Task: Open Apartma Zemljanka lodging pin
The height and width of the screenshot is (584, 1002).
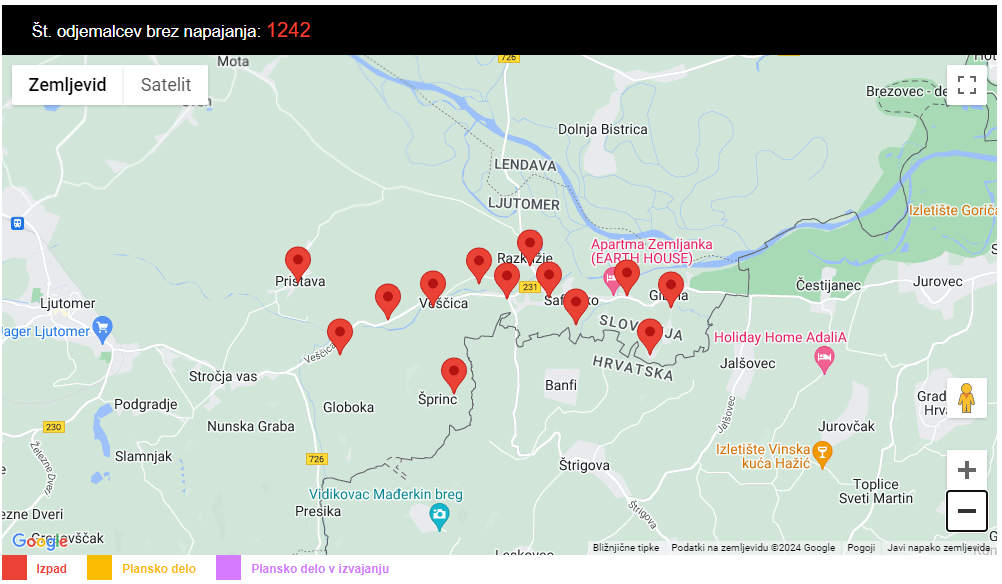Action: 611,280
